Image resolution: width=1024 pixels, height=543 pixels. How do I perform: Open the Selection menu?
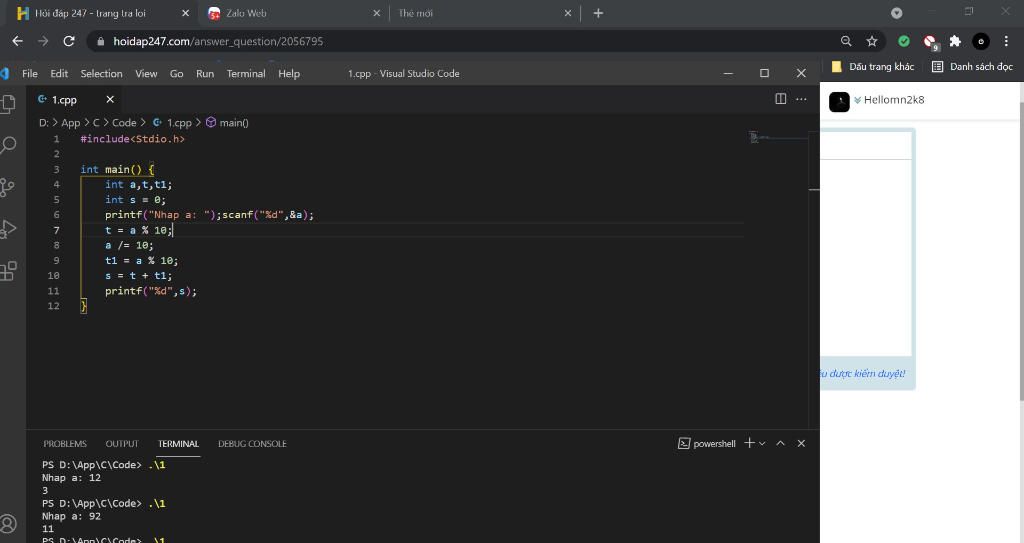(101, 74)
